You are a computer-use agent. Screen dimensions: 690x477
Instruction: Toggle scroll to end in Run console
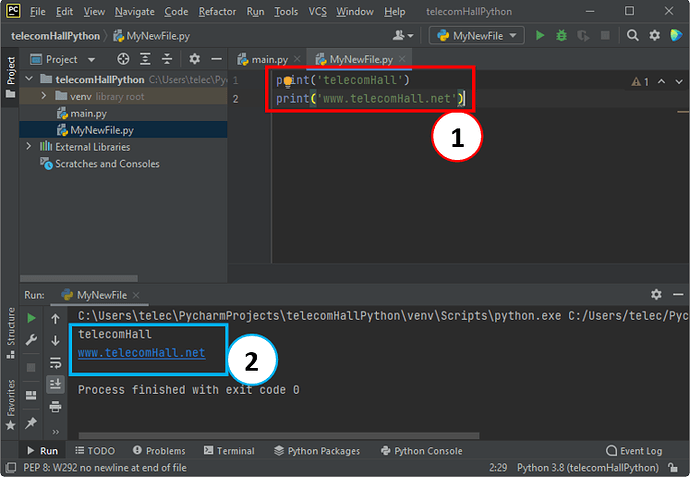pyautogui.click(x=55, y=384)
